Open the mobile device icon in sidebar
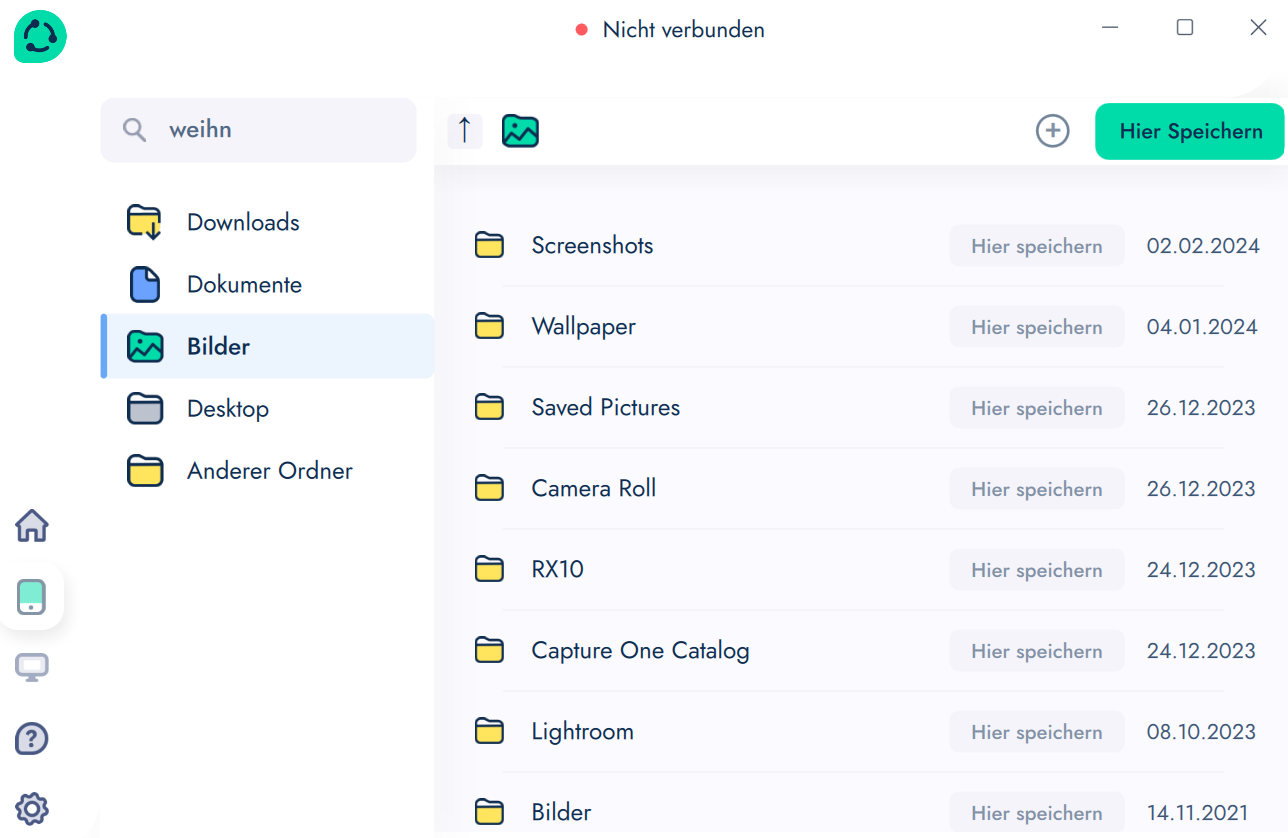Viewport: 1288px width, 838px height. [32, 597]
